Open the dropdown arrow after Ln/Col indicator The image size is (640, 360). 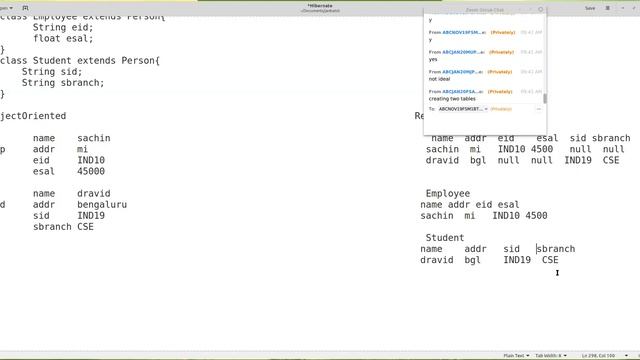point(626,356)
